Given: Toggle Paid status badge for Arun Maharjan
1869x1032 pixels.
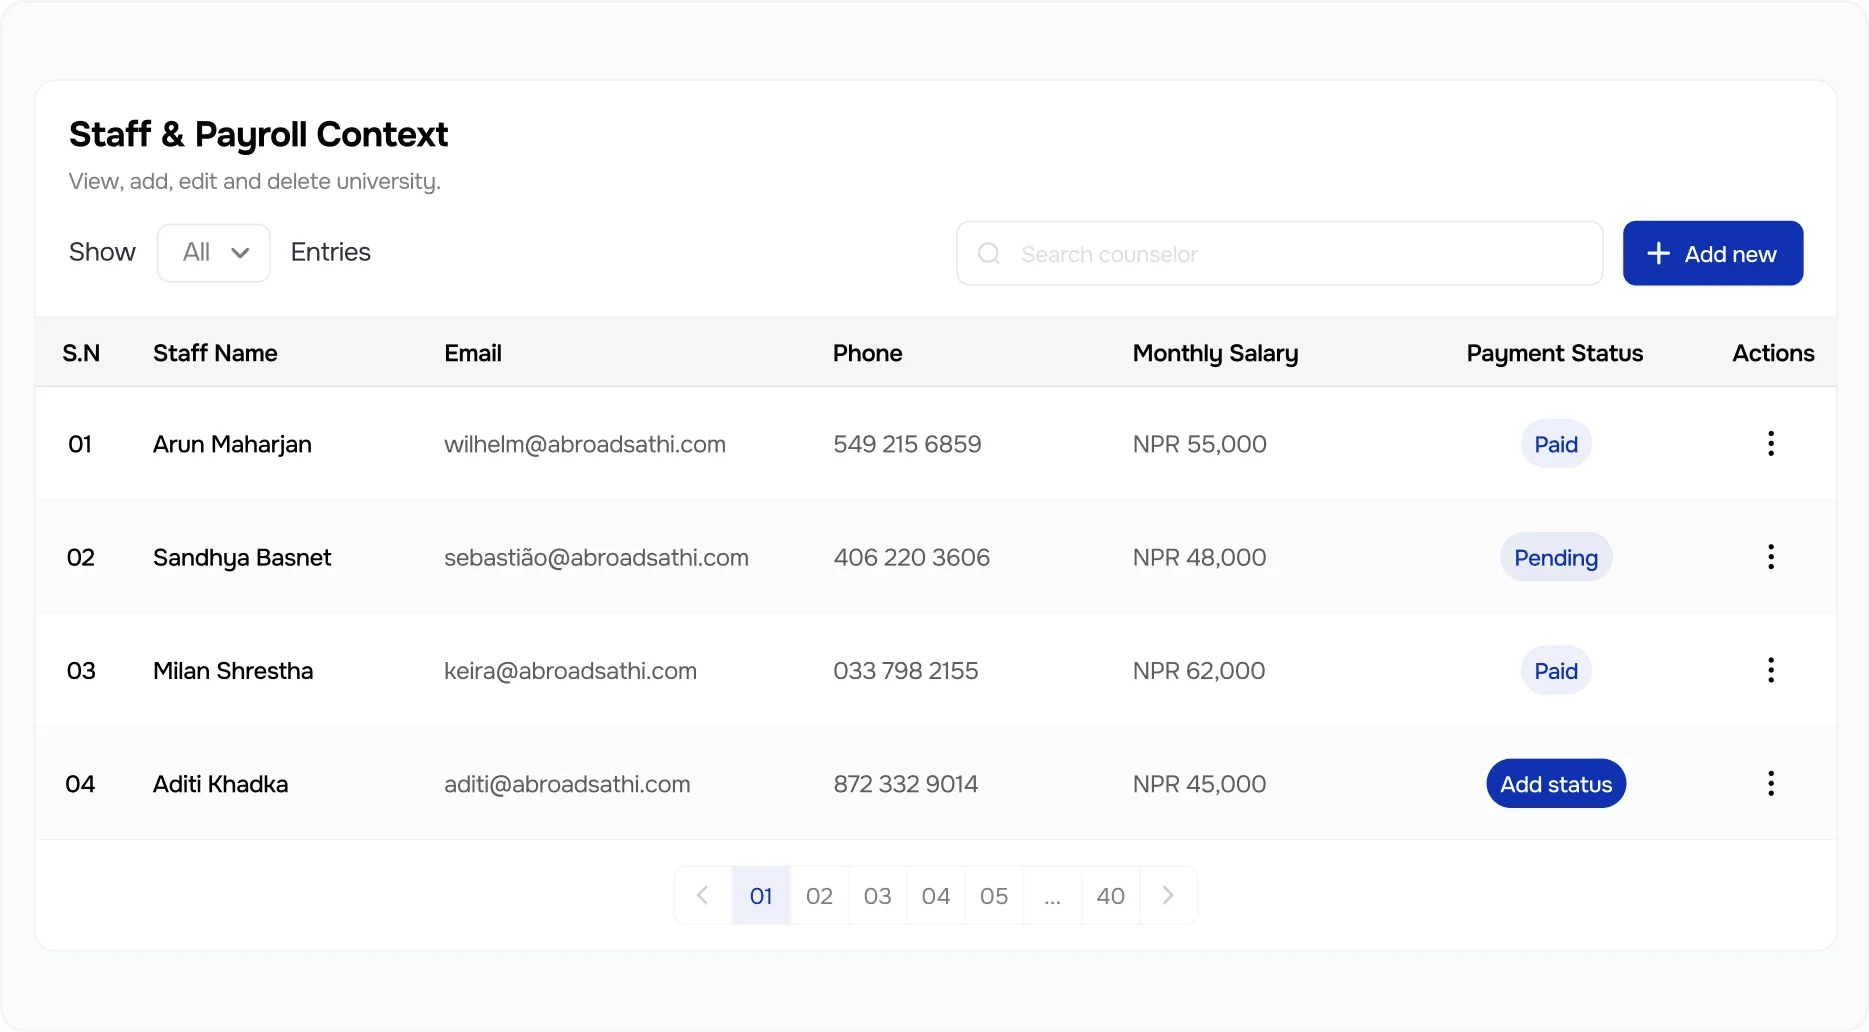Looking at the screenshot, I should pyautogui.click(x=1555, y=443).
